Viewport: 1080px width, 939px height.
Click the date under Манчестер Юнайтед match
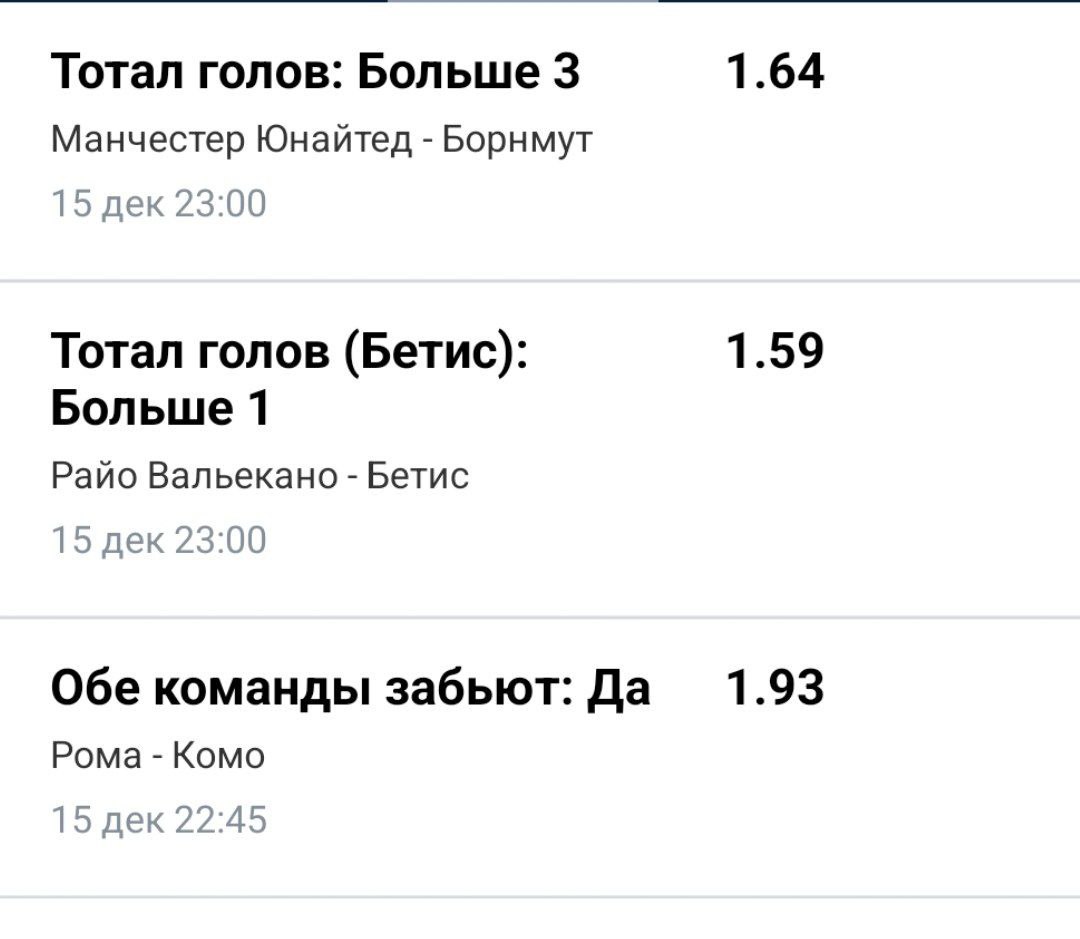point(158,204)
